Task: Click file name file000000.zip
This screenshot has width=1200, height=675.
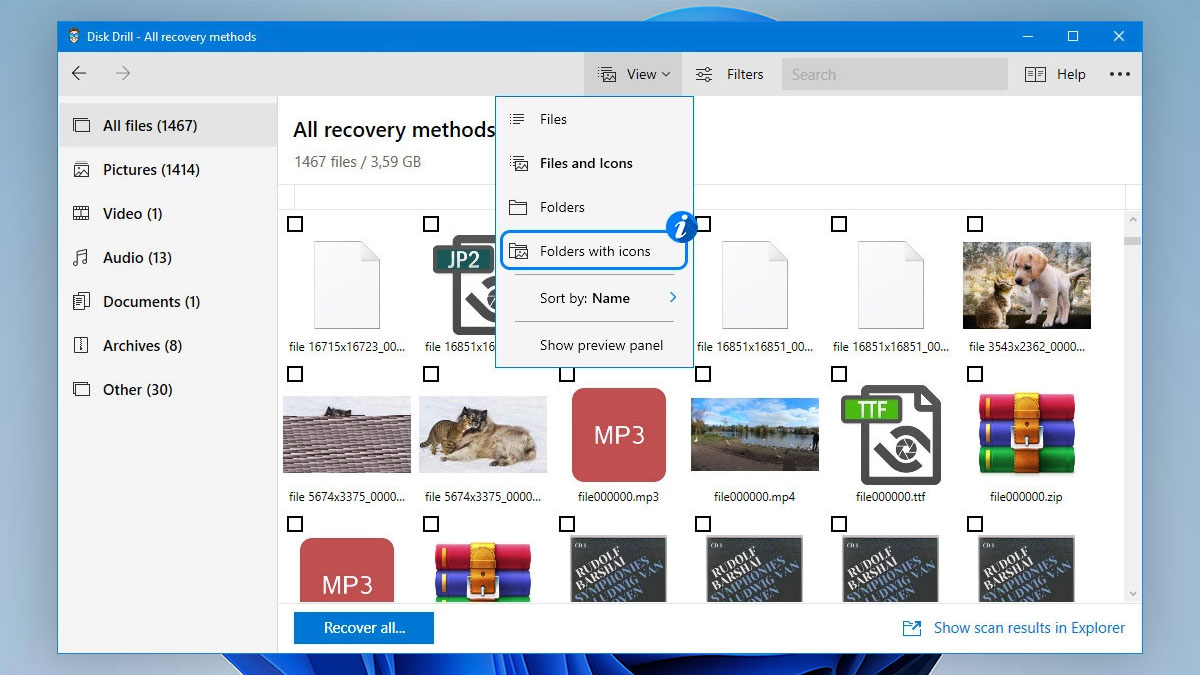Action: [x=1027, y=496]
